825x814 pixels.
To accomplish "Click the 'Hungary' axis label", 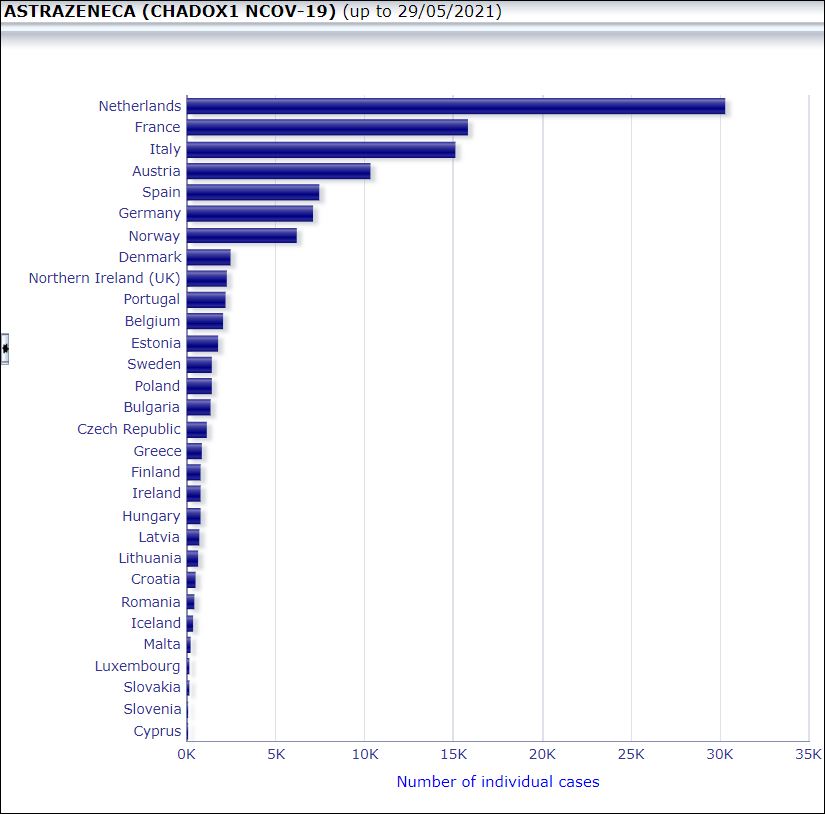I will coord(151,516).
